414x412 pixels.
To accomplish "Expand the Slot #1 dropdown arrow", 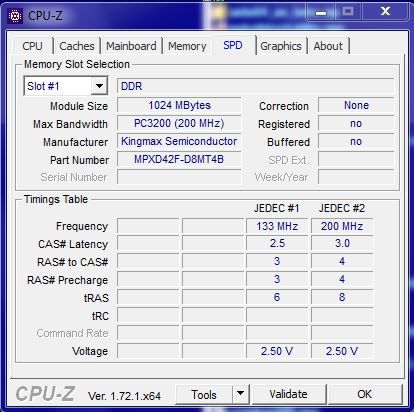I will (99, 86).
